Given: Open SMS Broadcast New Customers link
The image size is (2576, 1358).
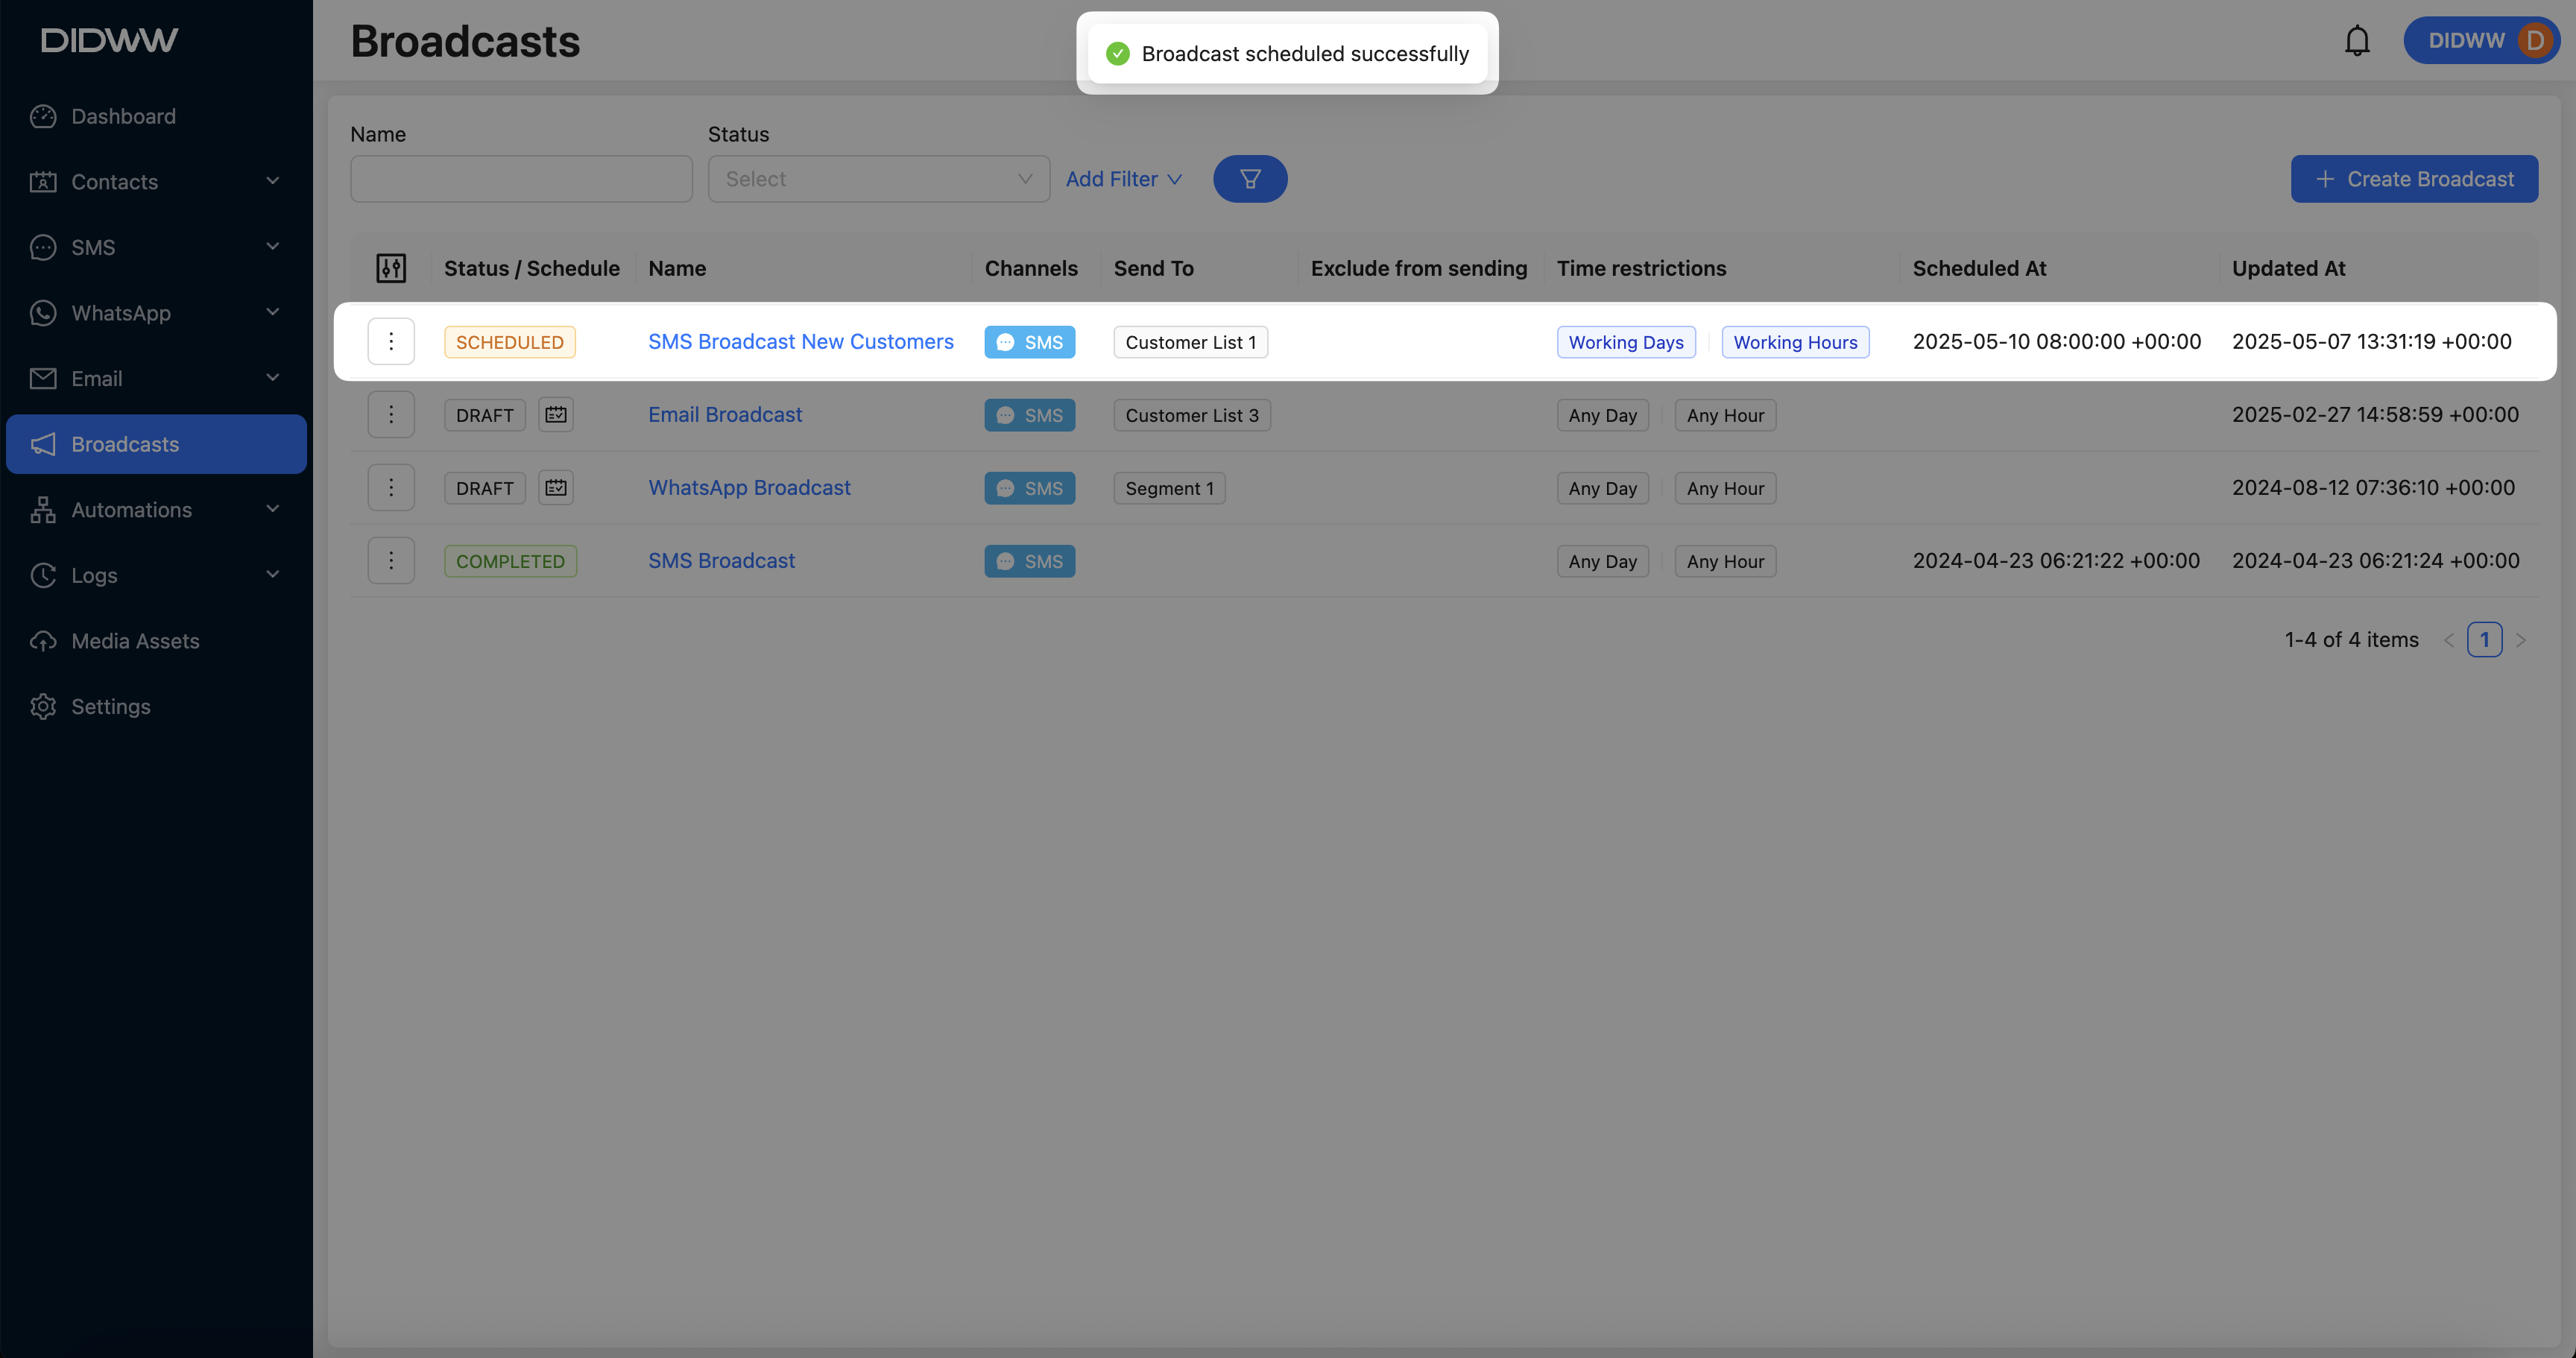Looking at the screenshot, I should coord(800,342).
